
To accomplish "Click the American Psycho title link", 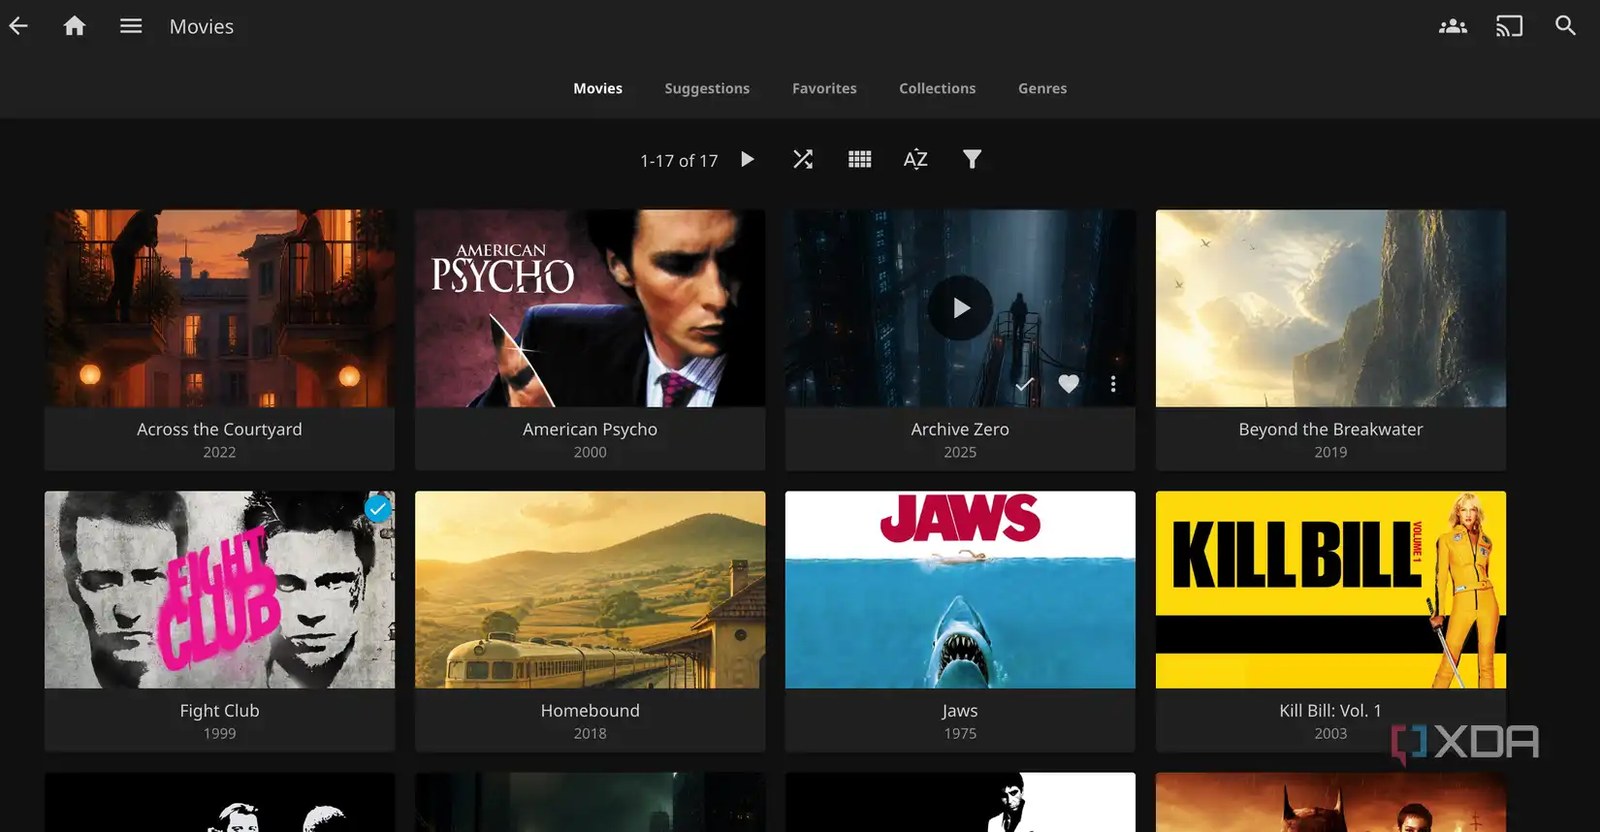I will click(590, 429).
